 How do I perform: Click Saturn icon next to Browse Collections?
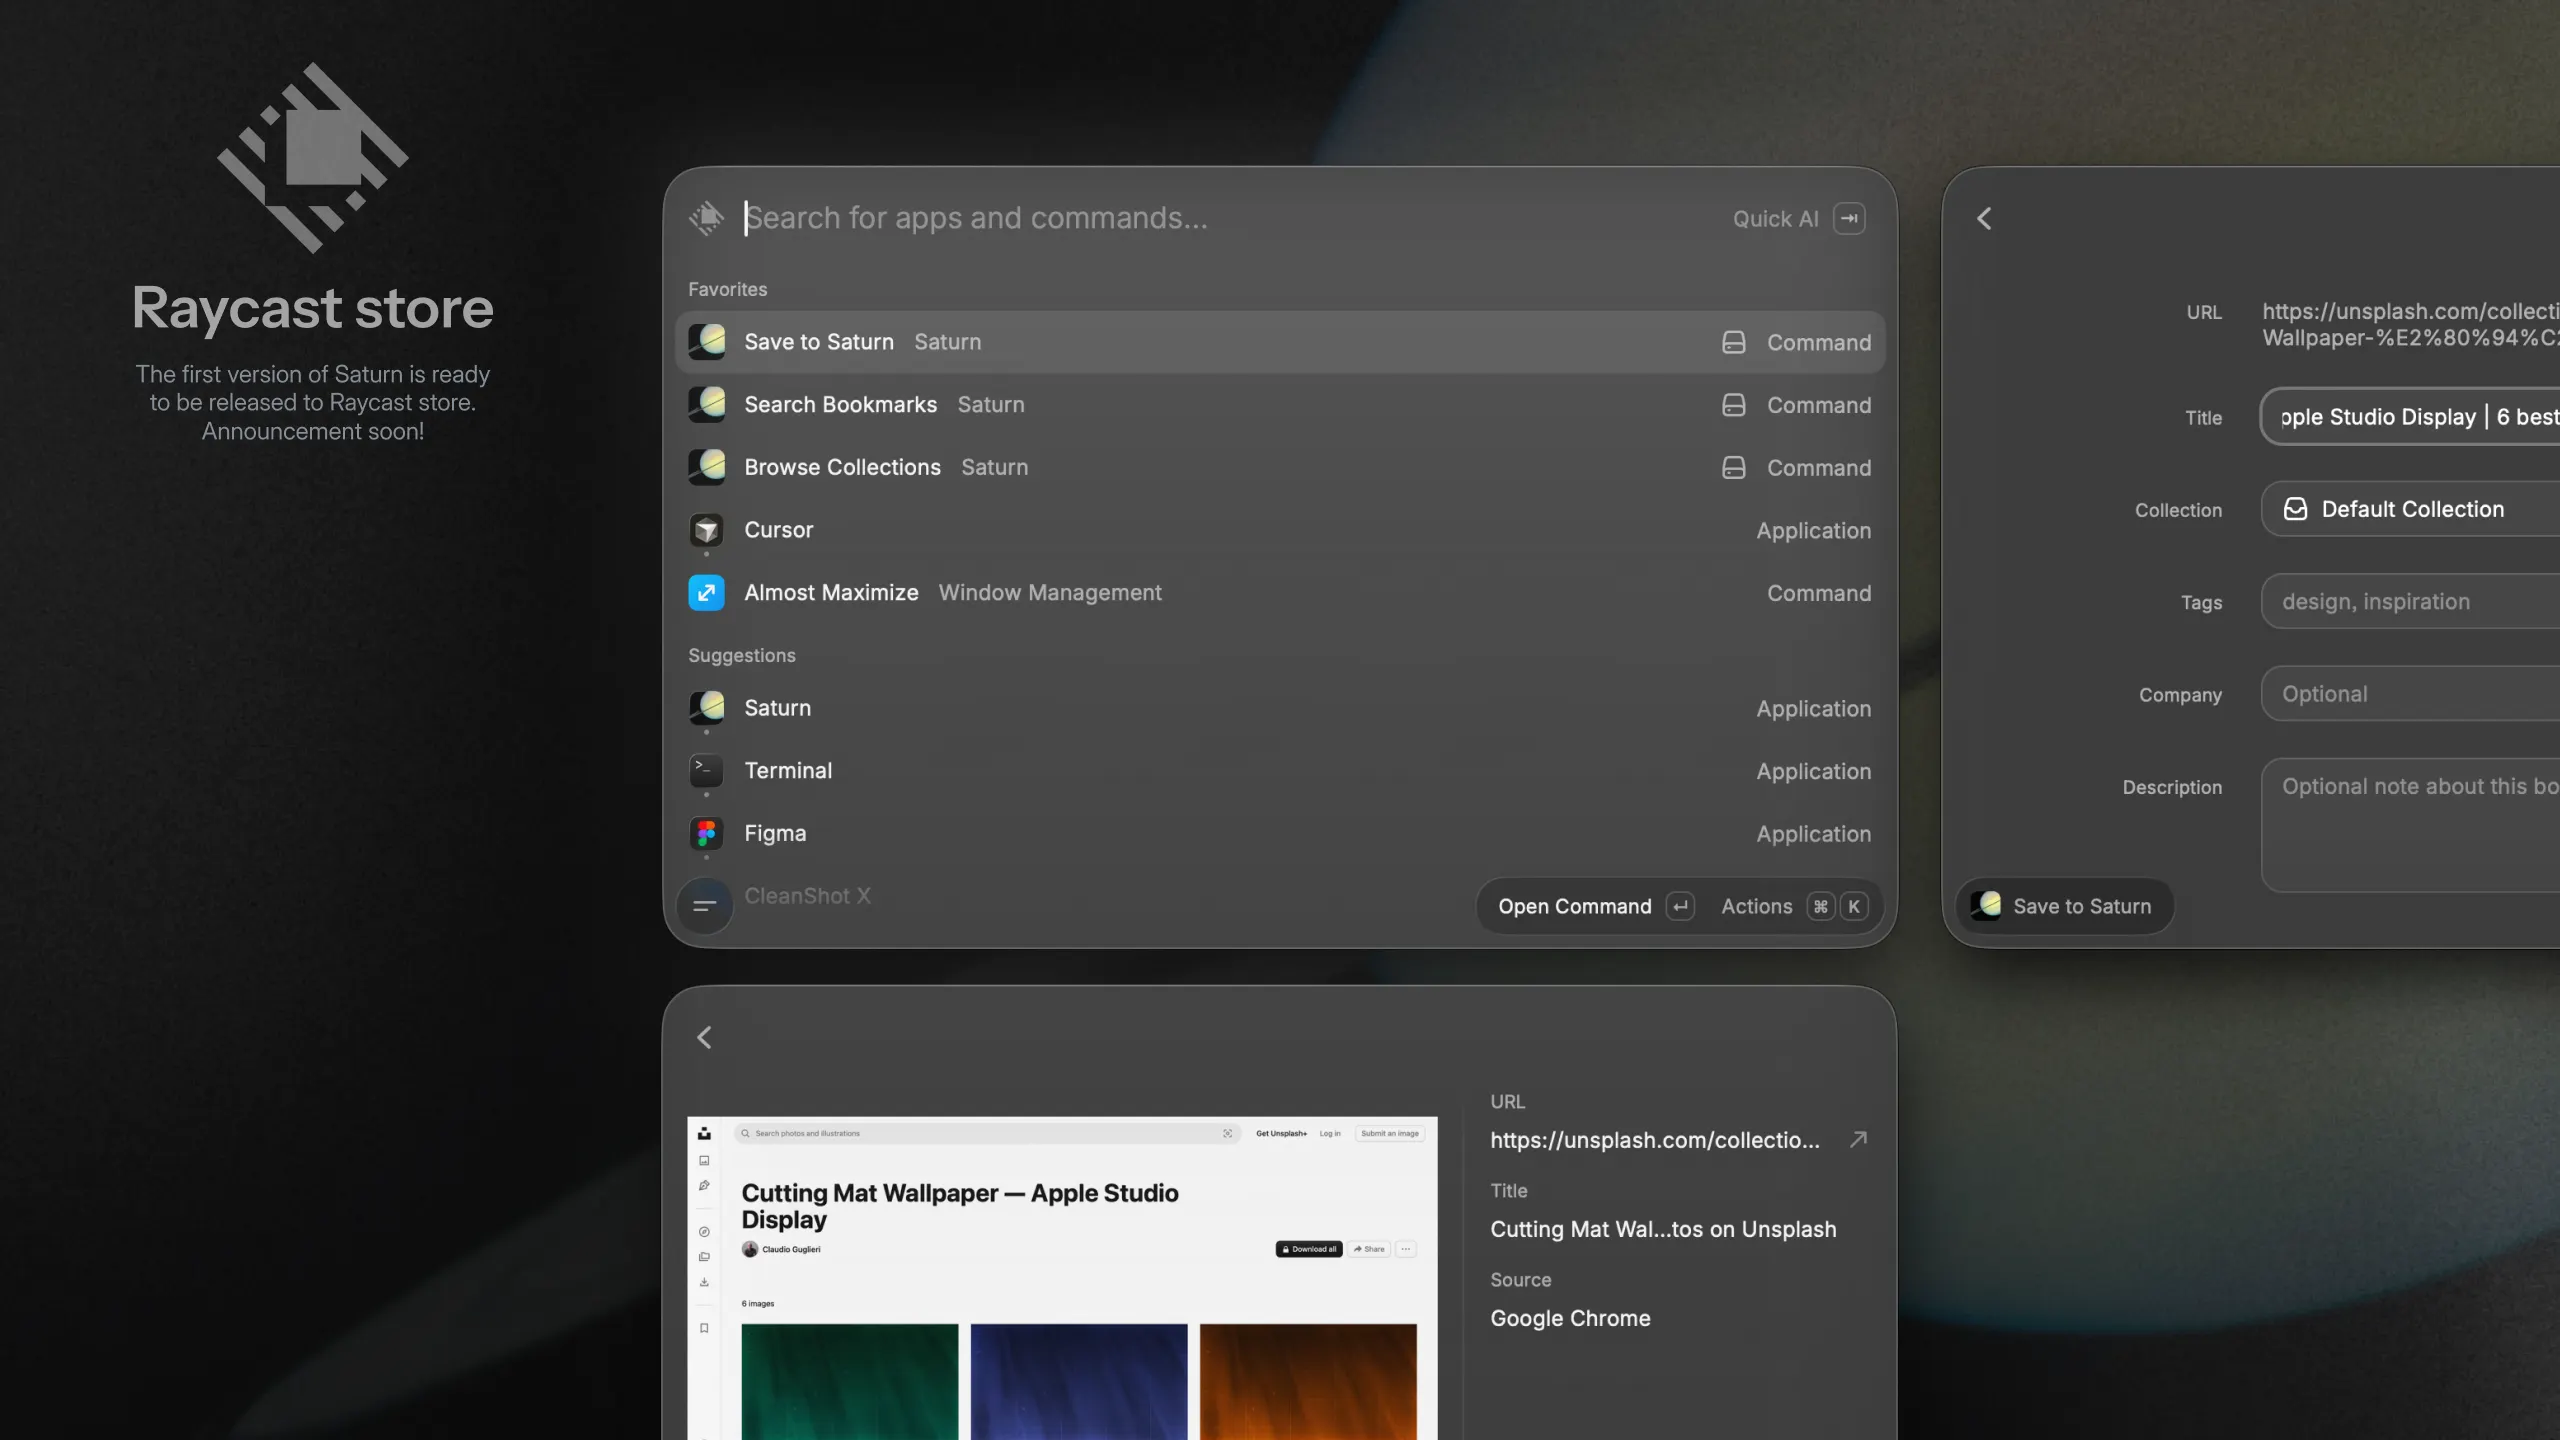pyautogui.click(x=707, y=468)
